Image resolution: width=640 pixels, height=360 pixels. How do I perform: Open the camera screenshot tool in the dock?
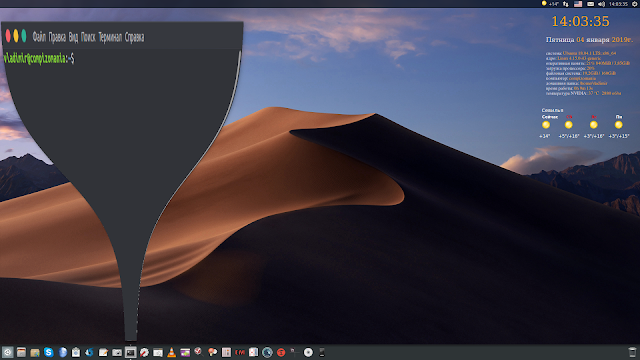click(117, 352)
